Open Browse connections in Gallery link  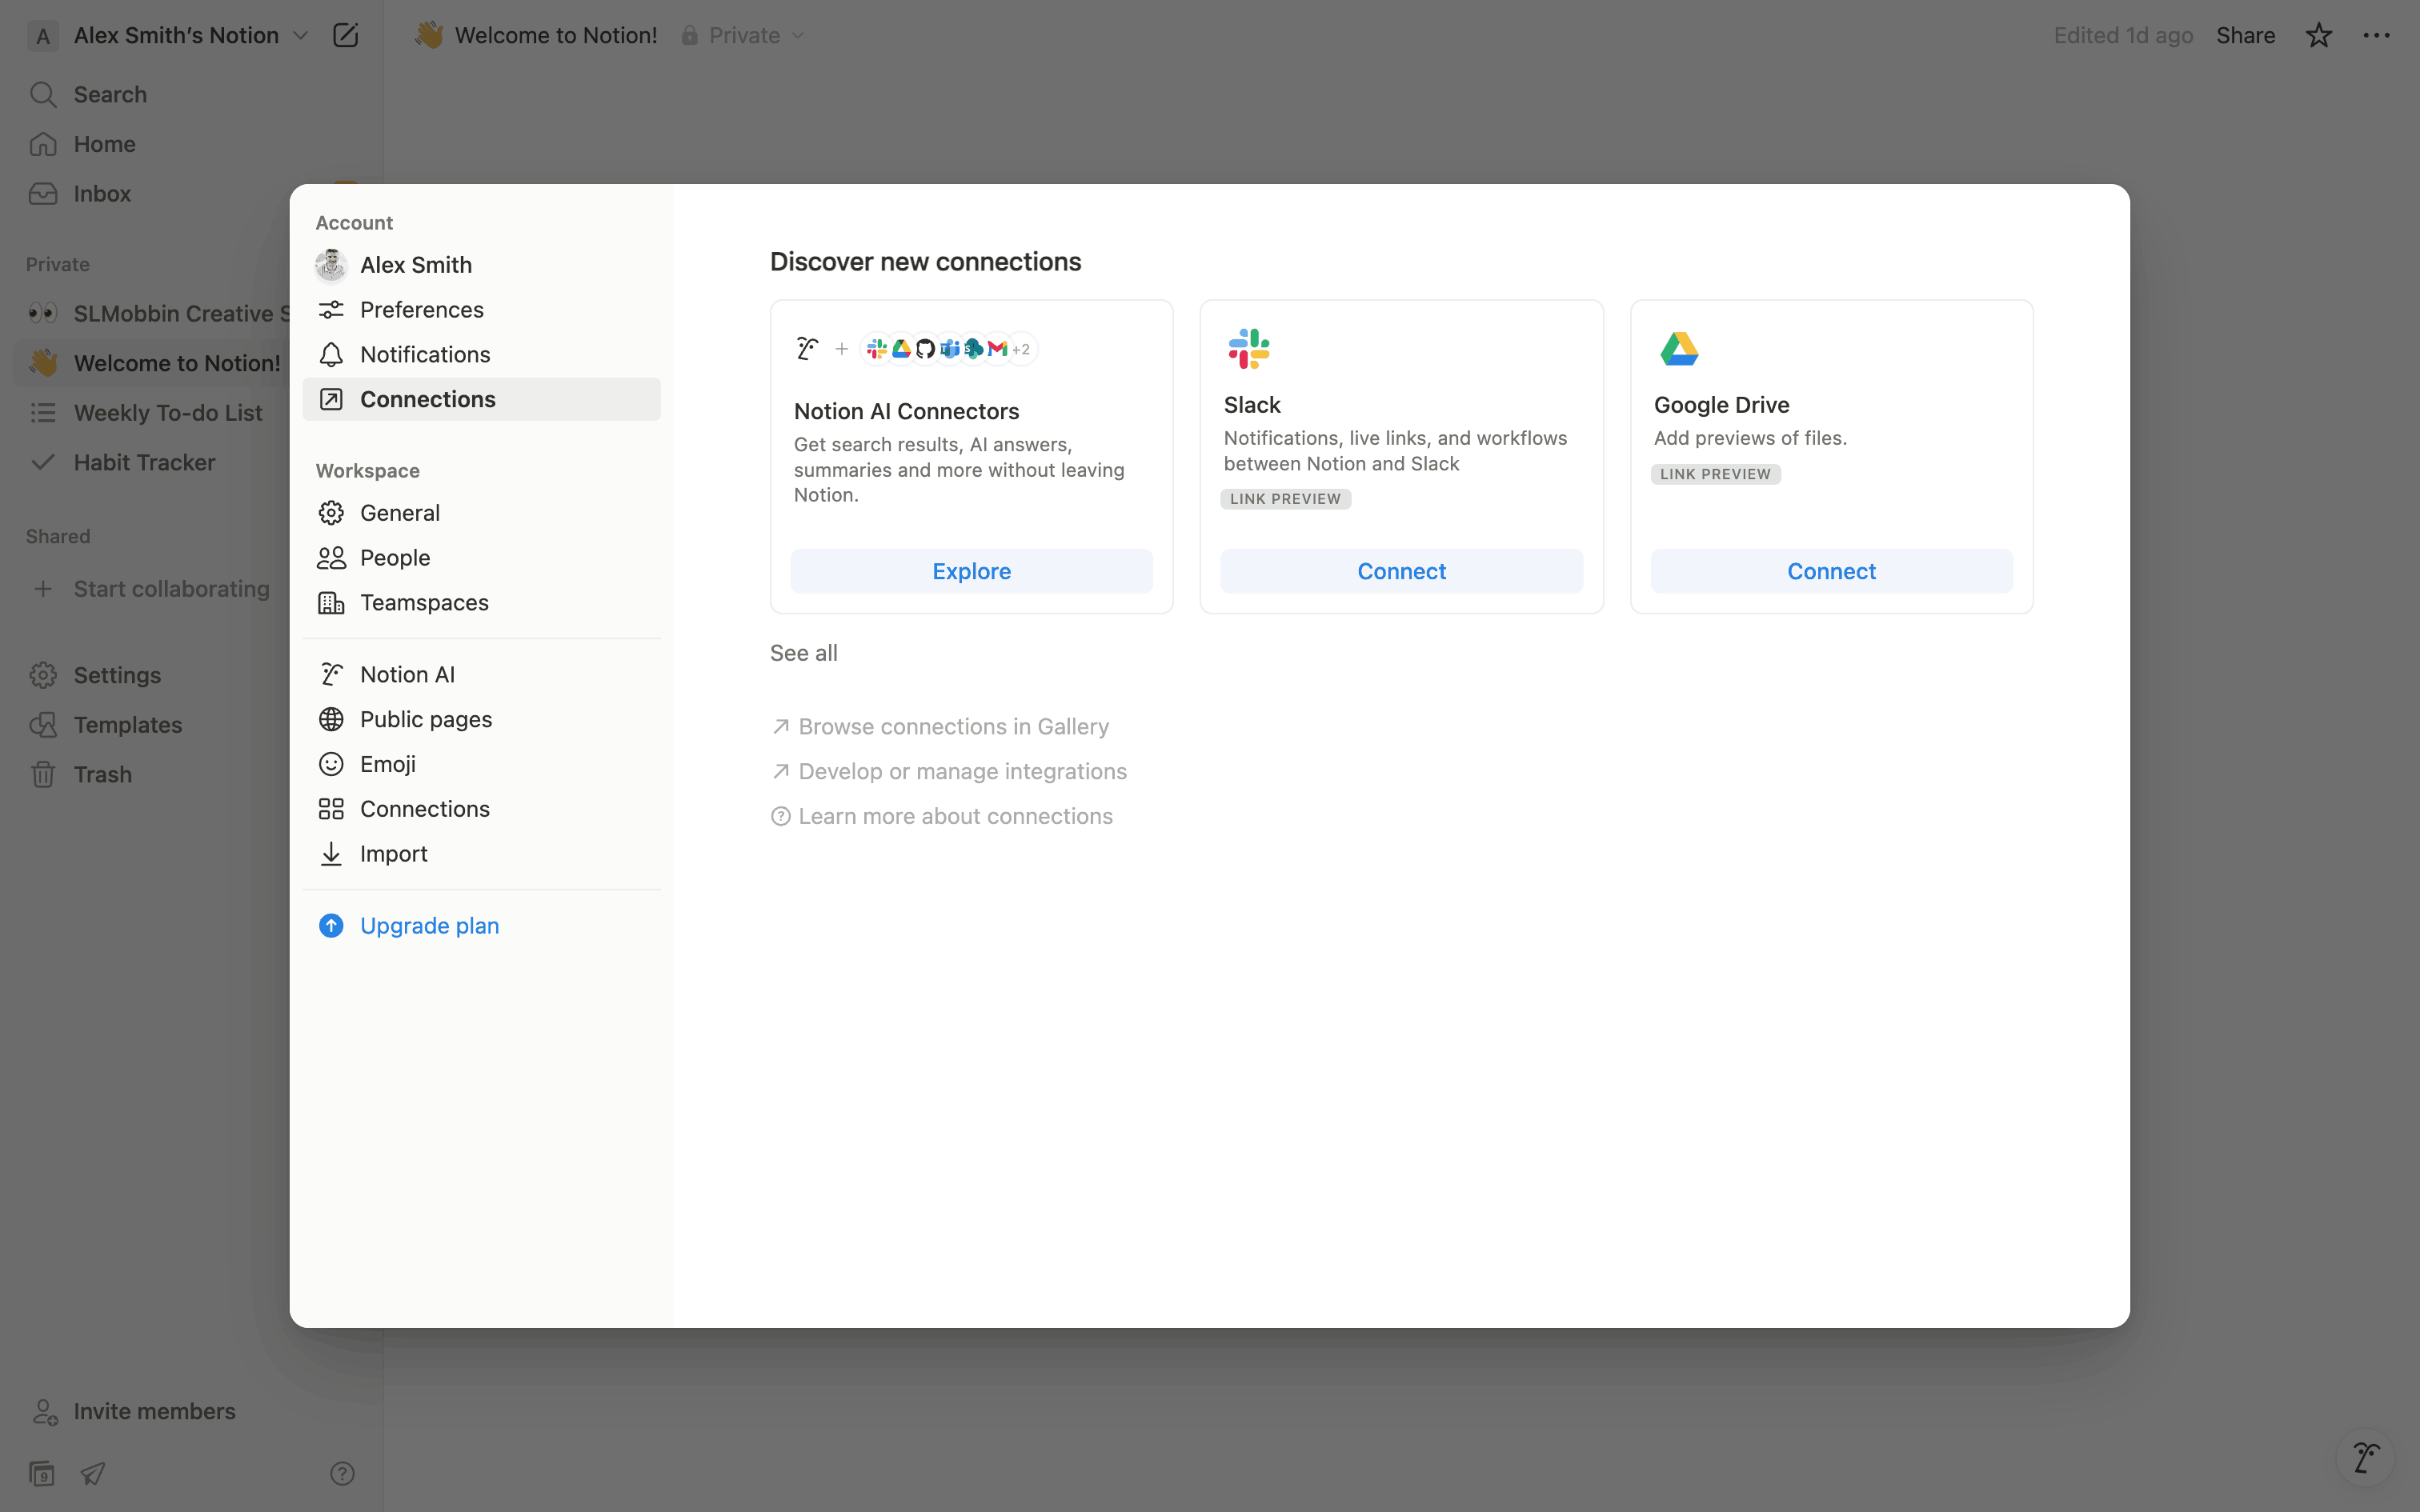pyautogui.click(x=952, y=726)
